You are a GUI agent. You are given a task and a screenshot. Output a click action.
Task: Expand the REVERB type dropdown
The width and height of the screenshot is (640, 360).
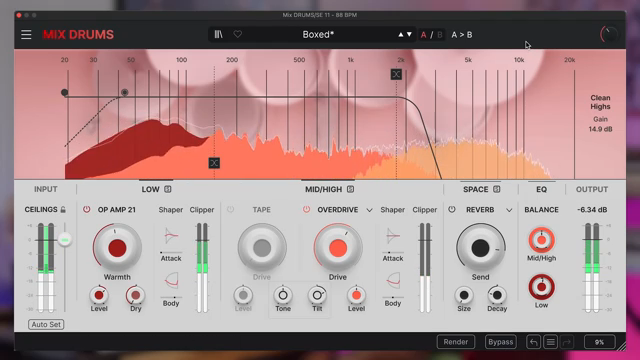coord(509,210)
